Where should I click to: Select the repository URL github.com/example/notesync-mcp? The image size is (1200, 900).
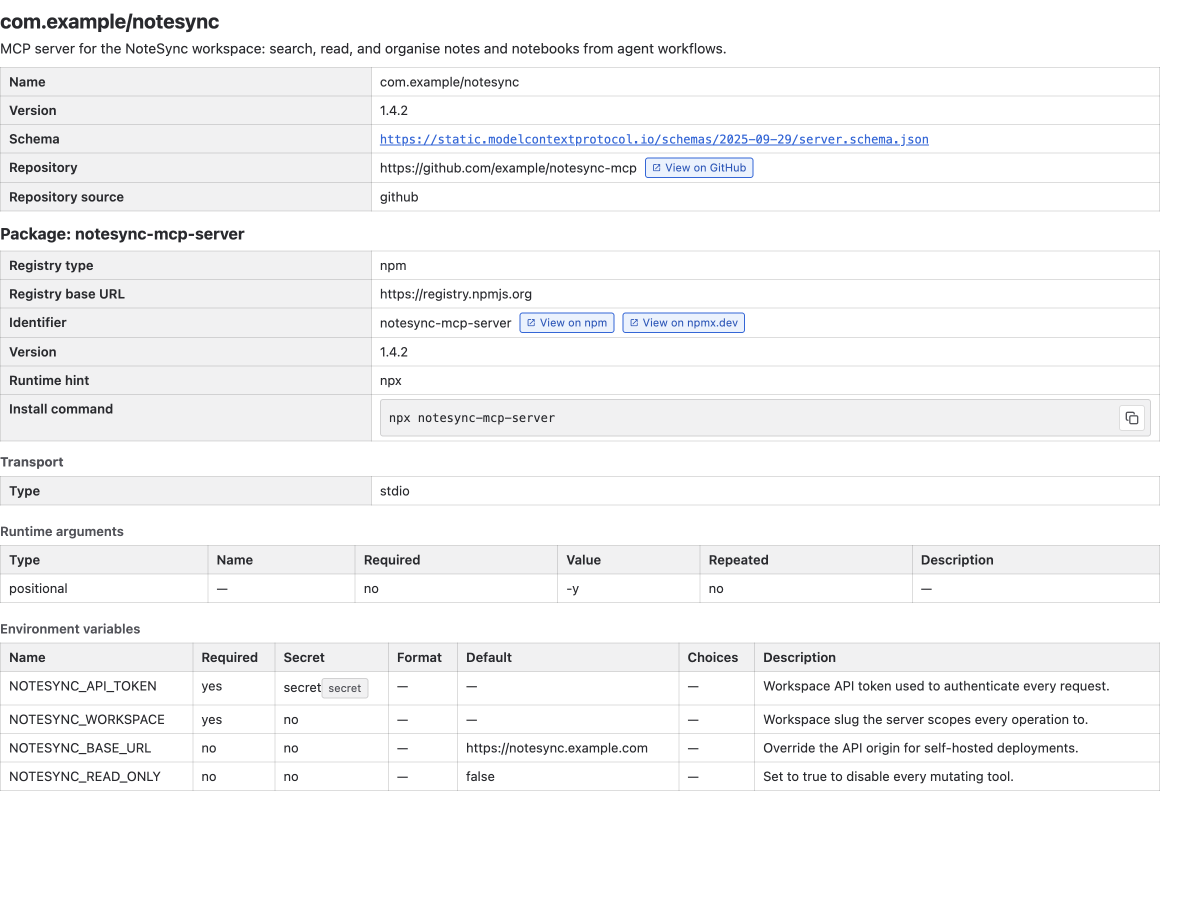click(x=508, y=168)
